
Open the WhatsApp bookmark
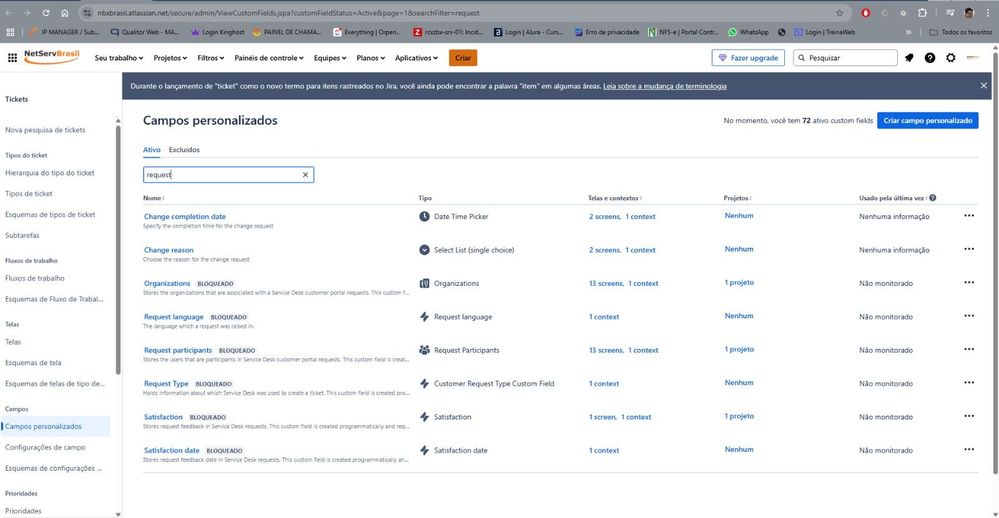(749, 32)
